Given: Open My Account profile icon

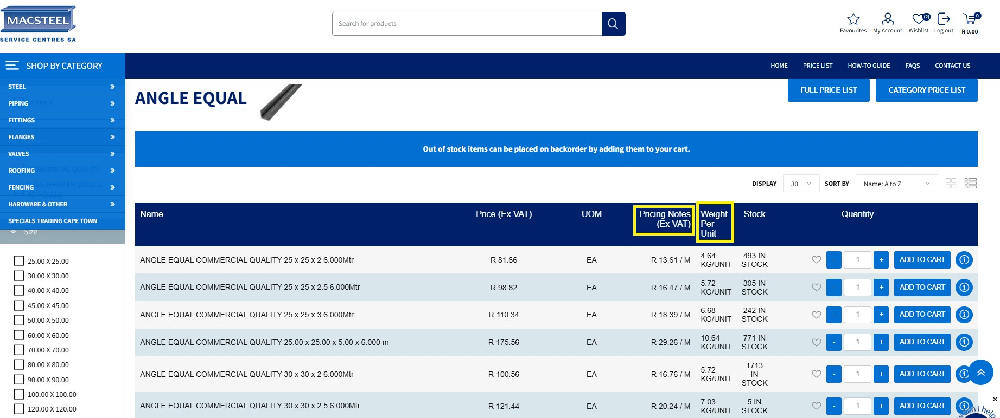Looking at the screenshot, I should point(887,19).
